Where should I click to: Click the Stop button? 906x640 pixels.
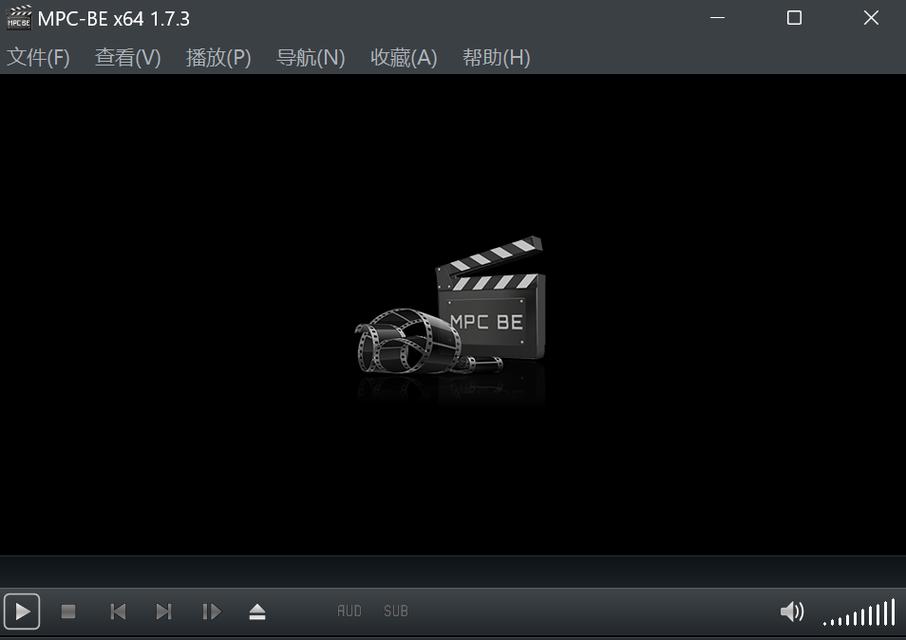click(68, 611)
